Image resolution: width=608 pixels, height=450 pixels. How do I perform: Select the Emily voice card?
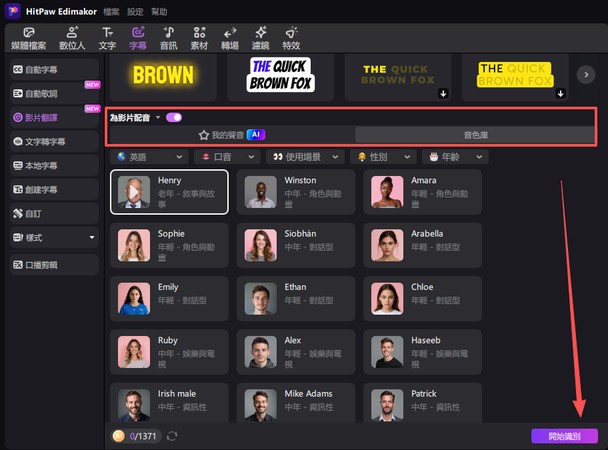[x=169, y=298]
